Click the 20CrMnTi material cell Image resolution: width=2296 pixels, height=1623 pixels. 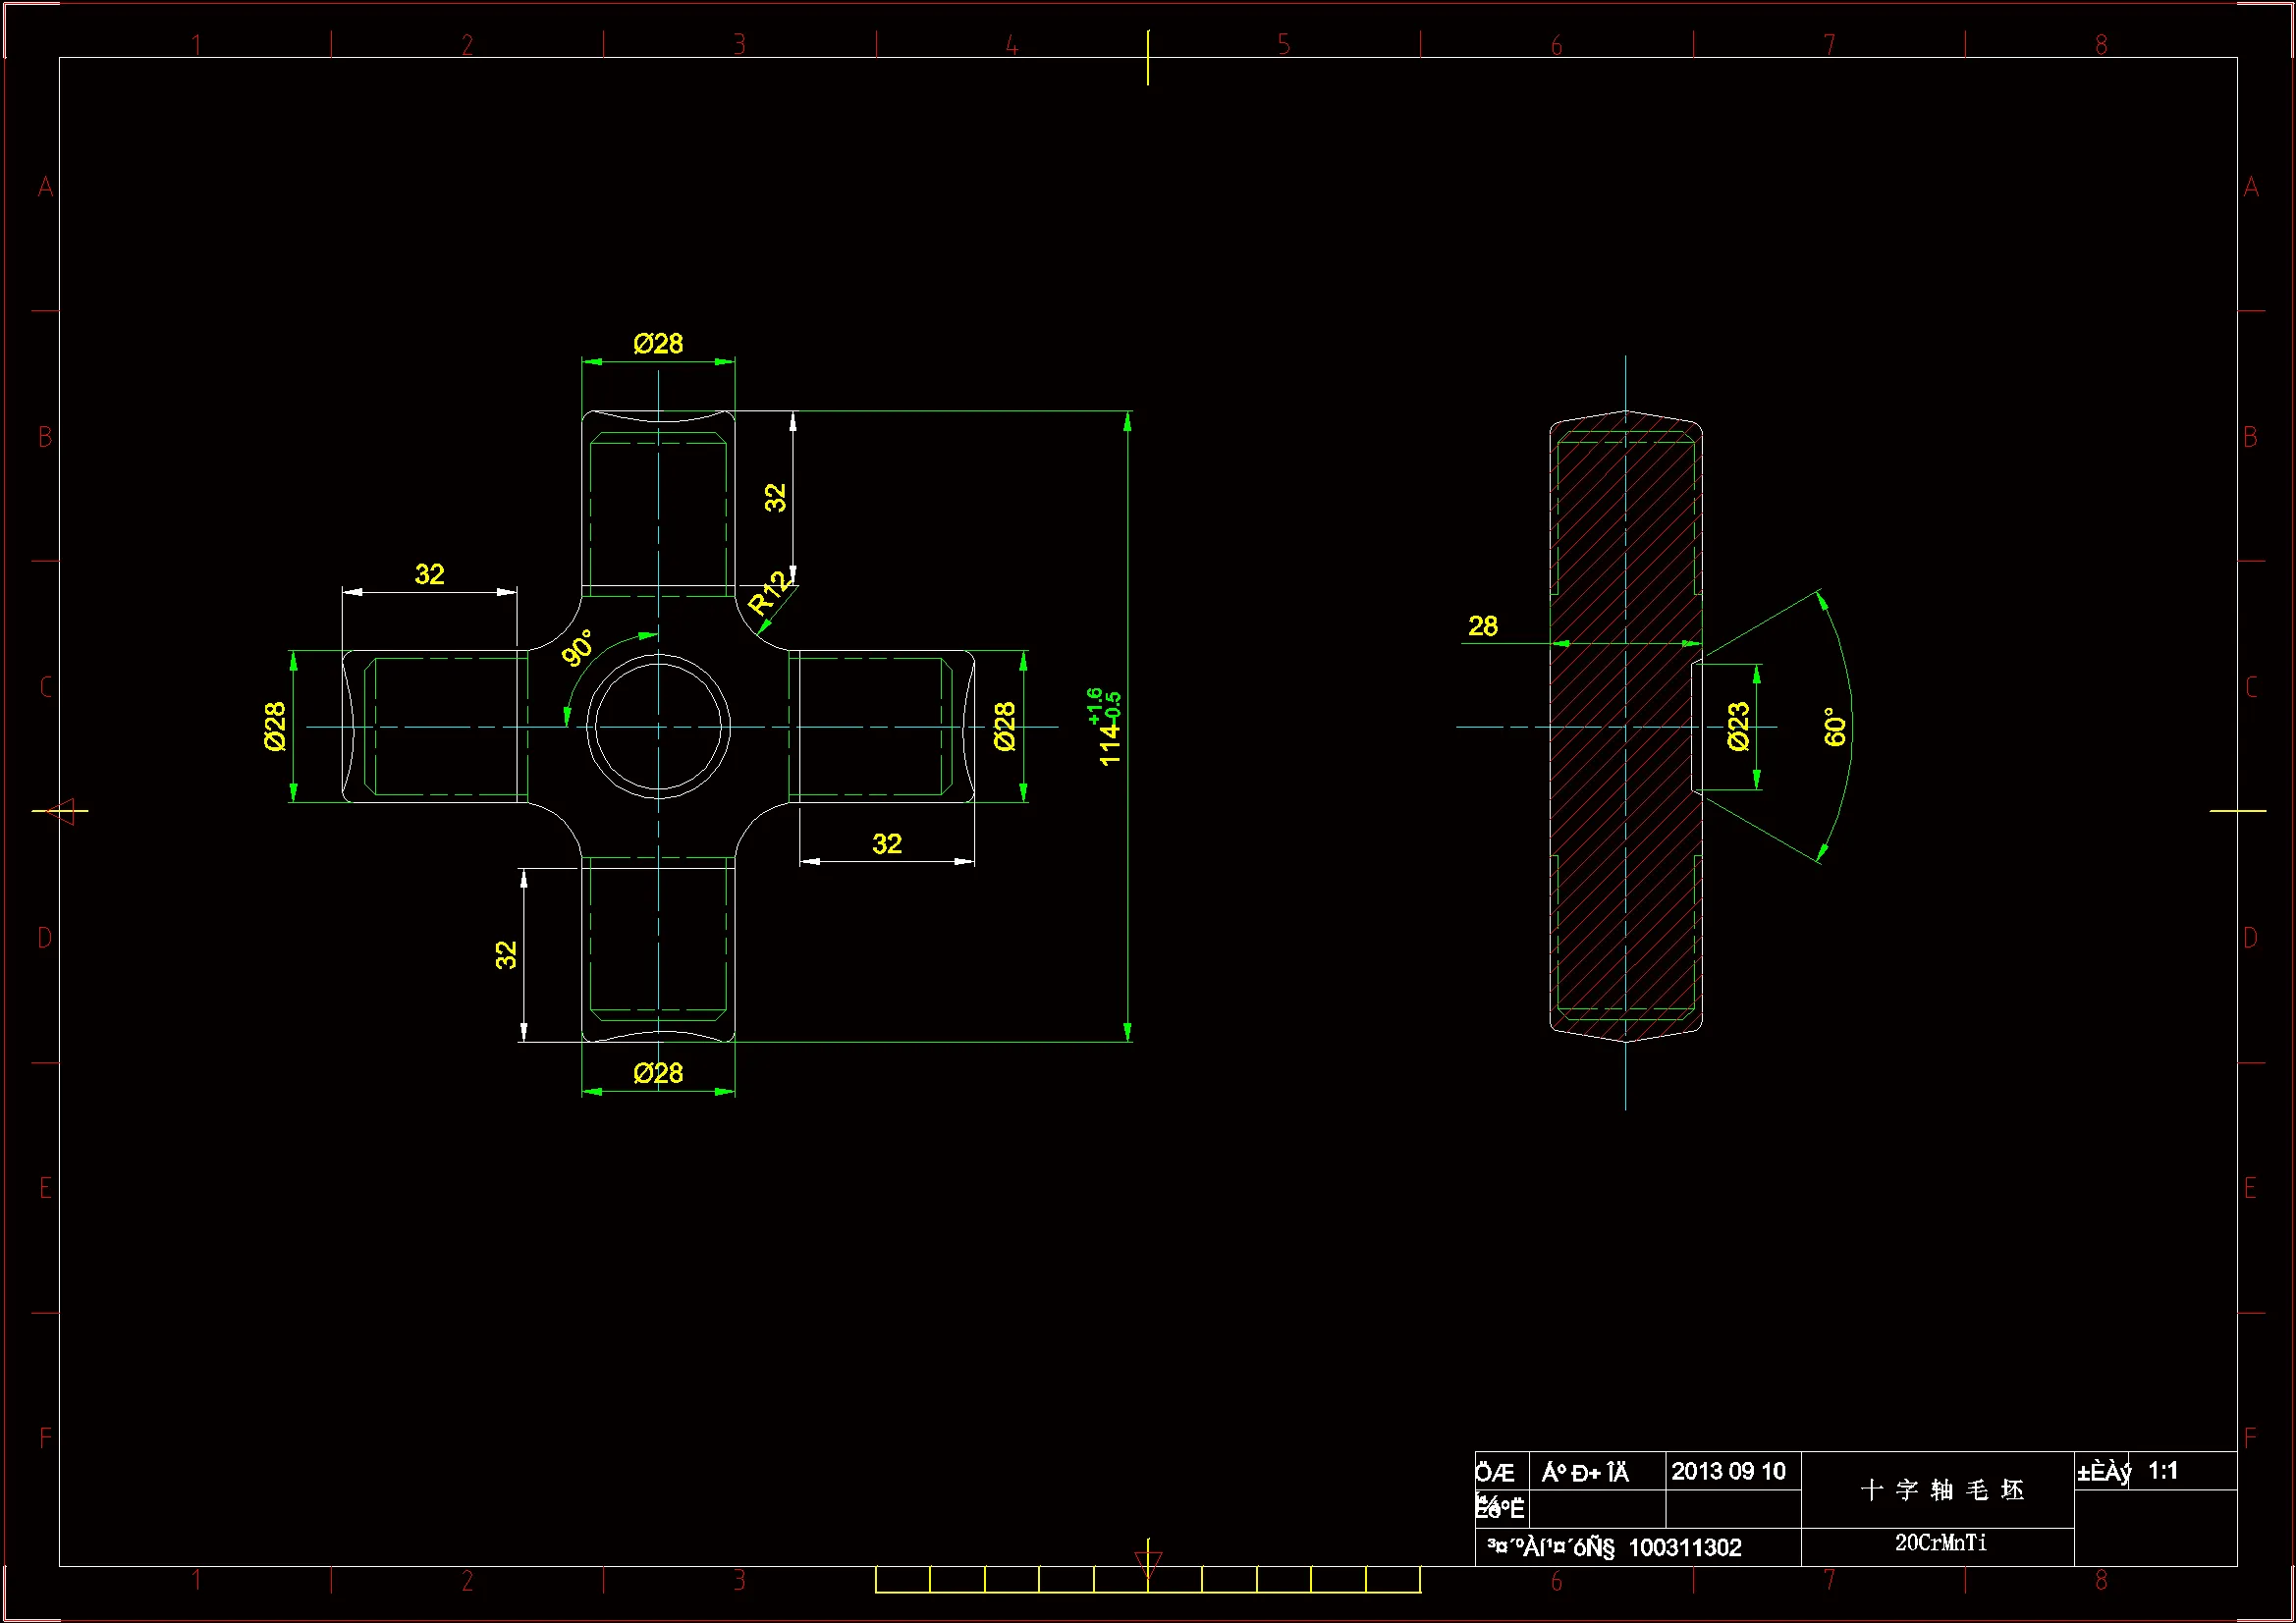coord(1940,1543)
